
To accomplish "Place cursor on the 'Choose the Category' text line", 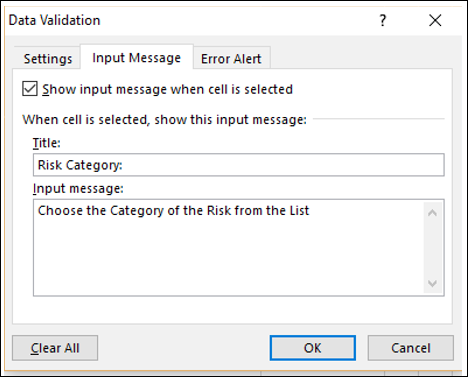I will 173,211.
